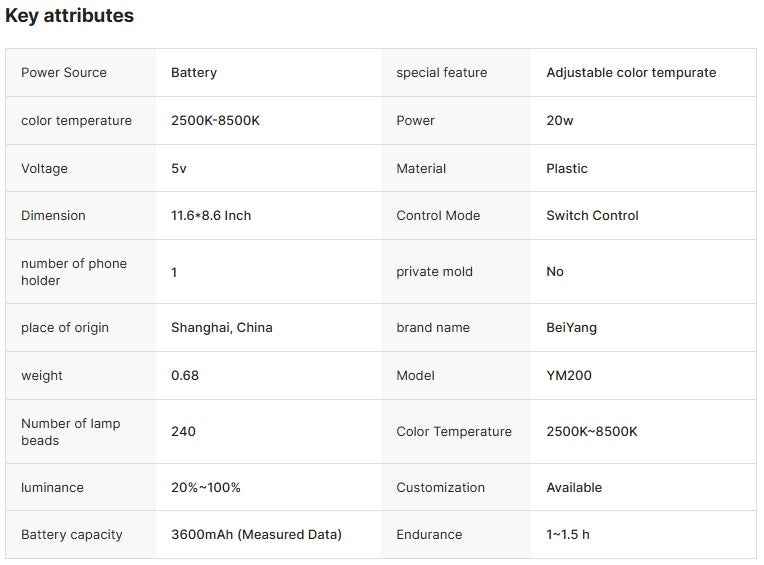Select the "Plastic" material value
Image resolution: width=764 pixels, height=565 pixels.
click(x=567, y=169)
